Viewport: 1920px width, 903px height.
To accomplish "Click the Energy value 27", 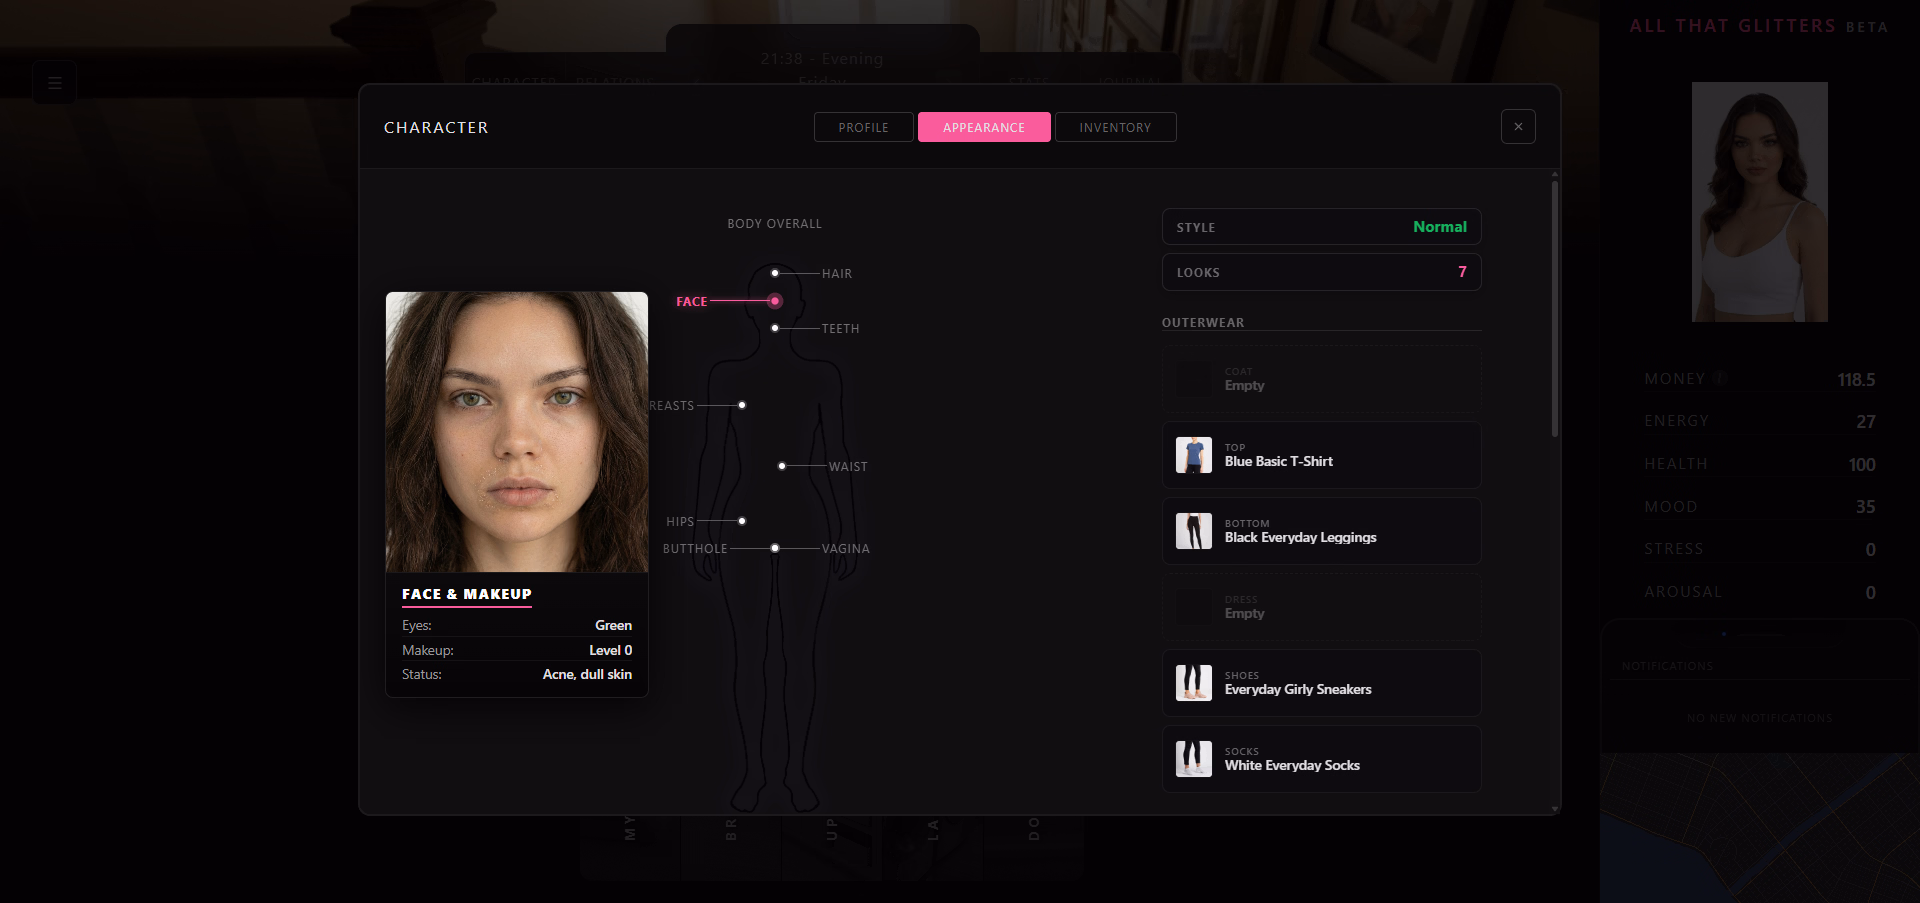I will (x=1866, y=422).
